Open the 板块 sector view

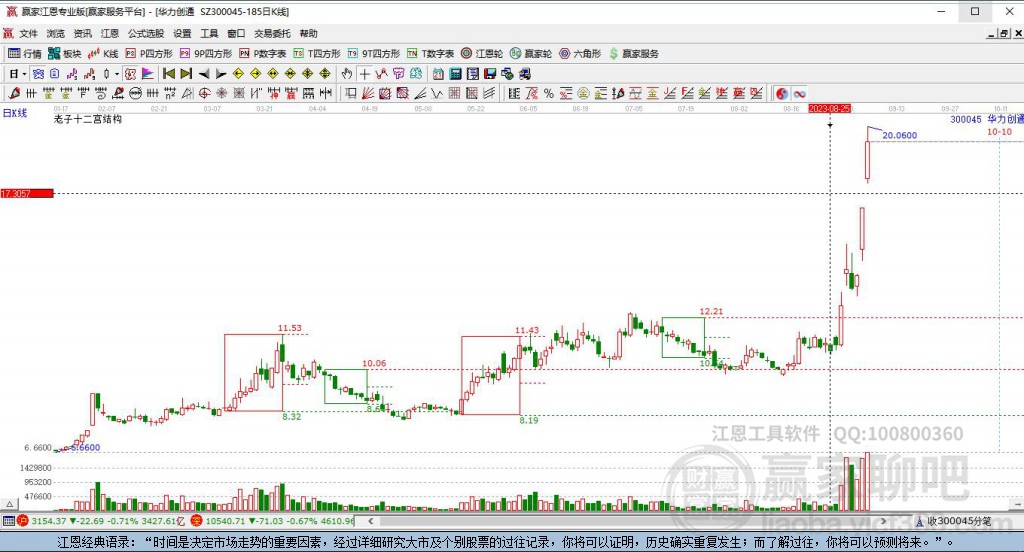coord(65,54)
